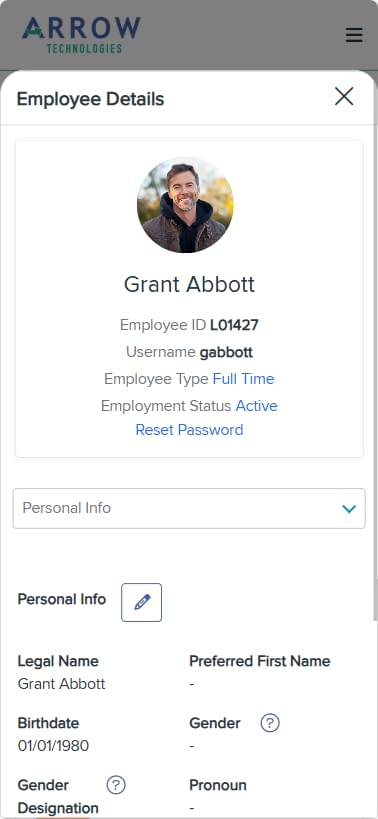Click the Birthdate value 01/01/1980

[x=53, y=746]
